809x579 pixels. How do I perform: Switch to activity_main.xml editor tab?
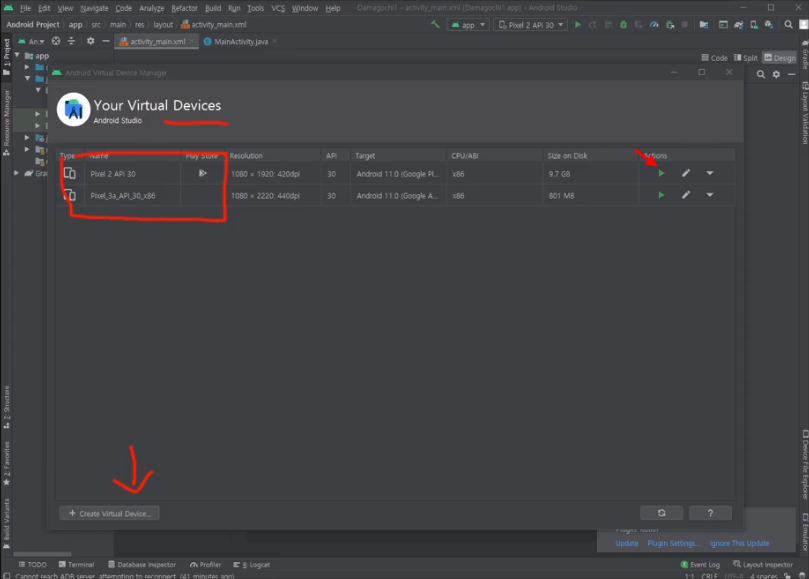(157, 42)
